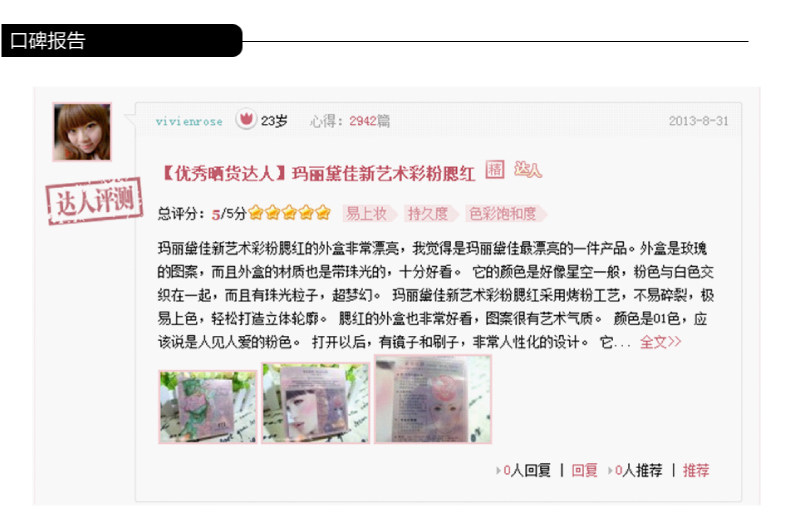Select the 持久度 tag
This screenshot has height=513, width=790.
click(431, 214)
